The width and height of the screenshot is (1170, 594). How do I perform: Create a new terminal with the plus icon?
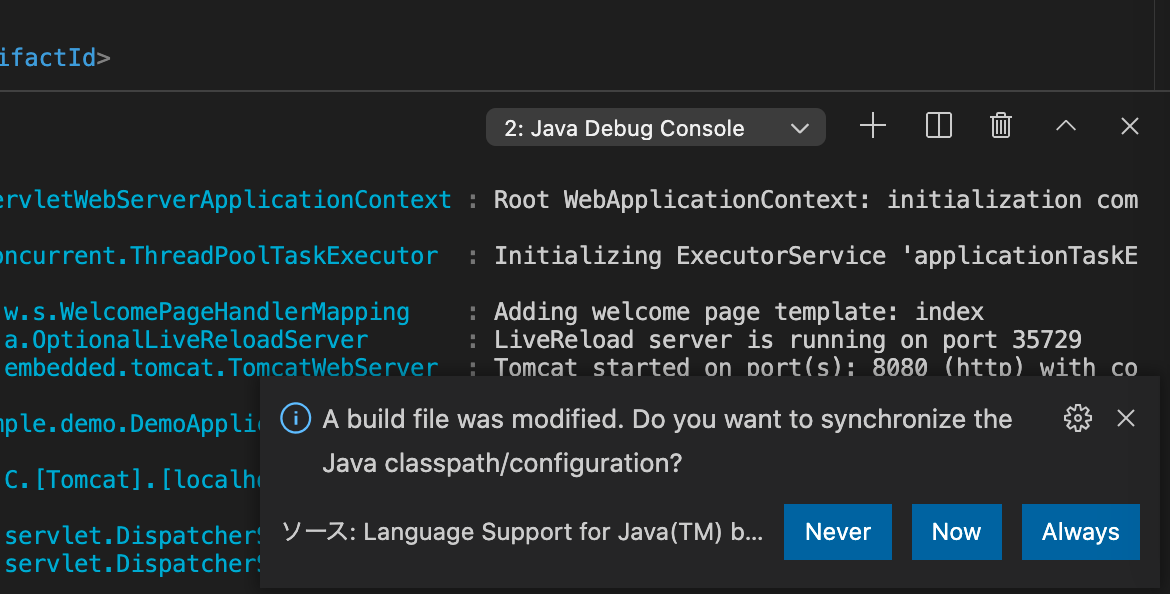873,126
